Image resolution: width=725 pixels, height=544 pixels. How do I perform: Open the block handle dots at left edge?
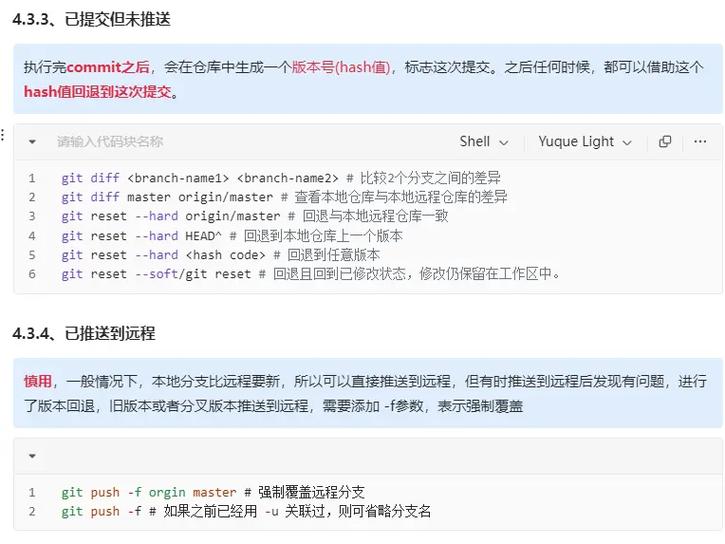[x=3, y=135]
